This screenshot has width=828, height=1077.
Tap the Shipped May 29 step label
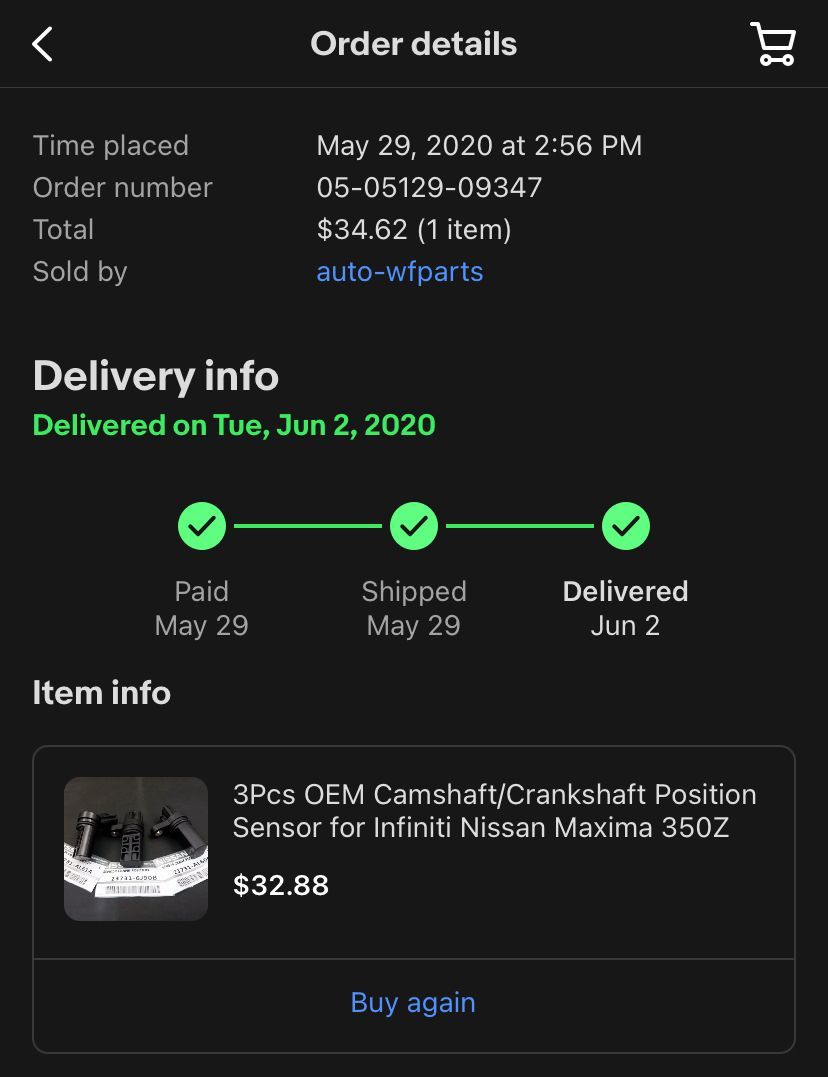[413, 608]
